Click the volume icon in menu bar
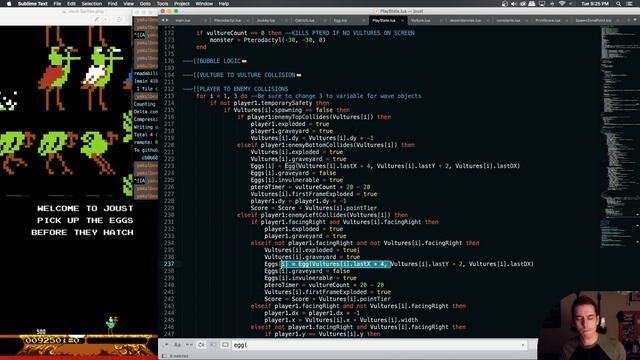 click(x=514, y=4)
